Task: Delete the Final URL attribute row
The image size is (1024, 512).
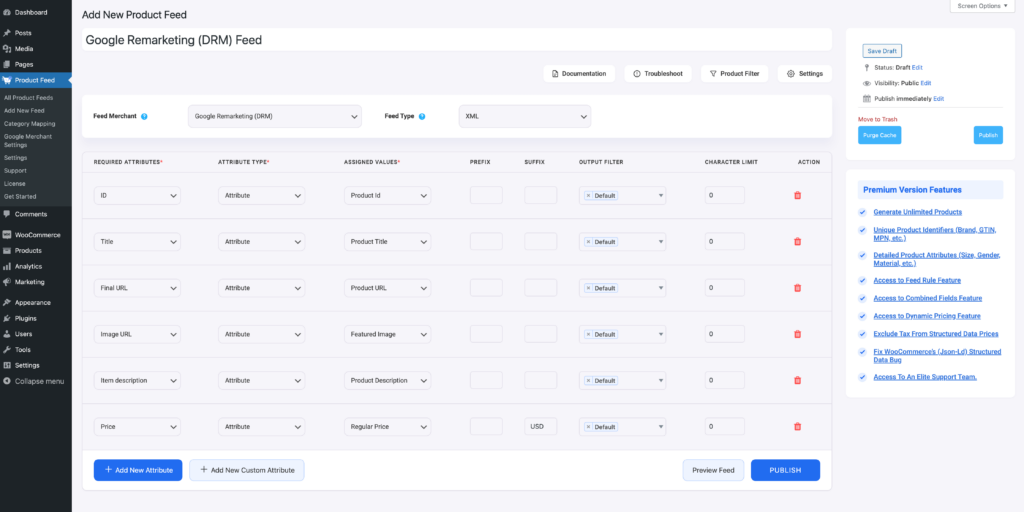Action: pyautogui.click(x=797, y=288)
